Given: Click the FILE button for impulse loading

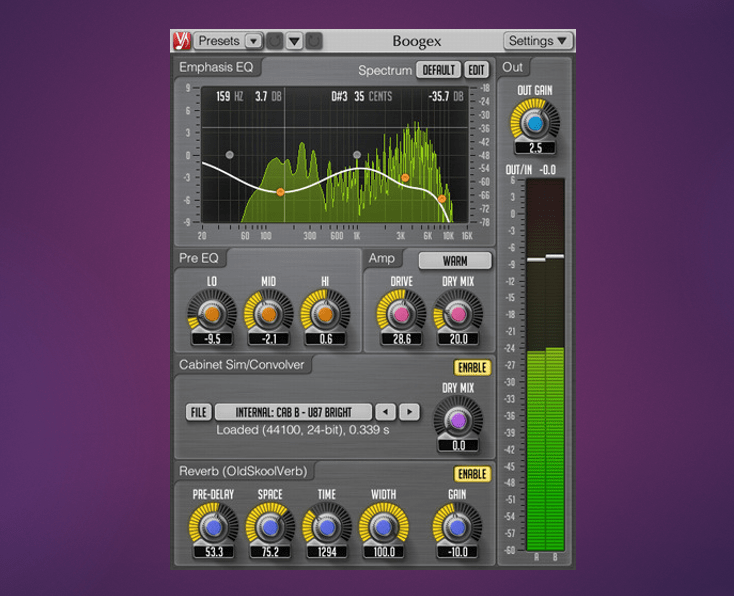Looking at the screenshot, I should (x=198, y=412).
